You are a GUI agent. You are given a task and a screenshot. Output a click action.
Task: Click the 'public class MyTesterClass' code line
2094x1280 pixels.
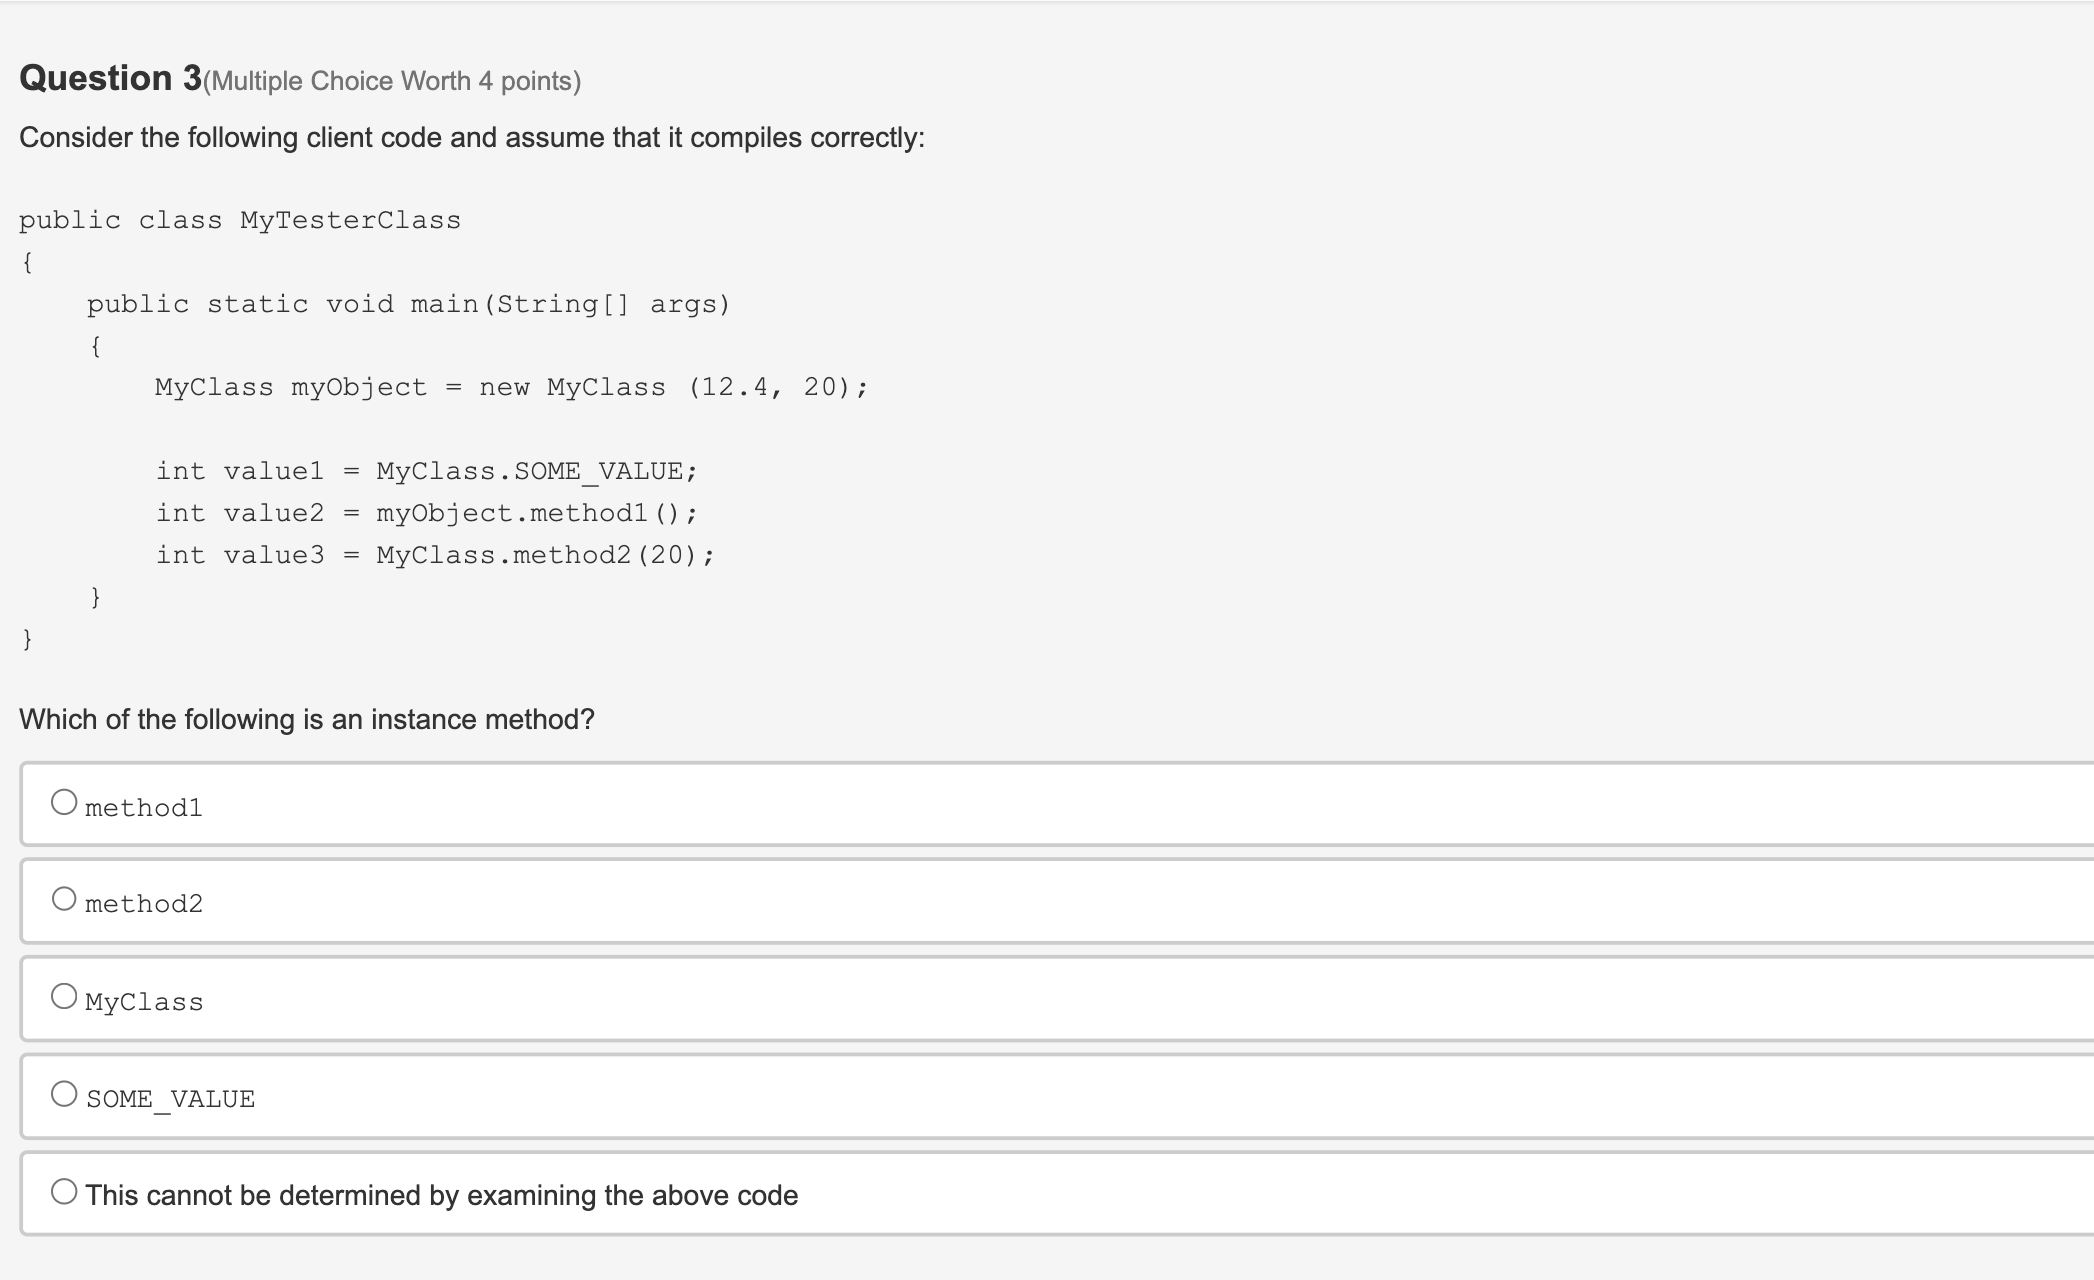pos(240,220)
